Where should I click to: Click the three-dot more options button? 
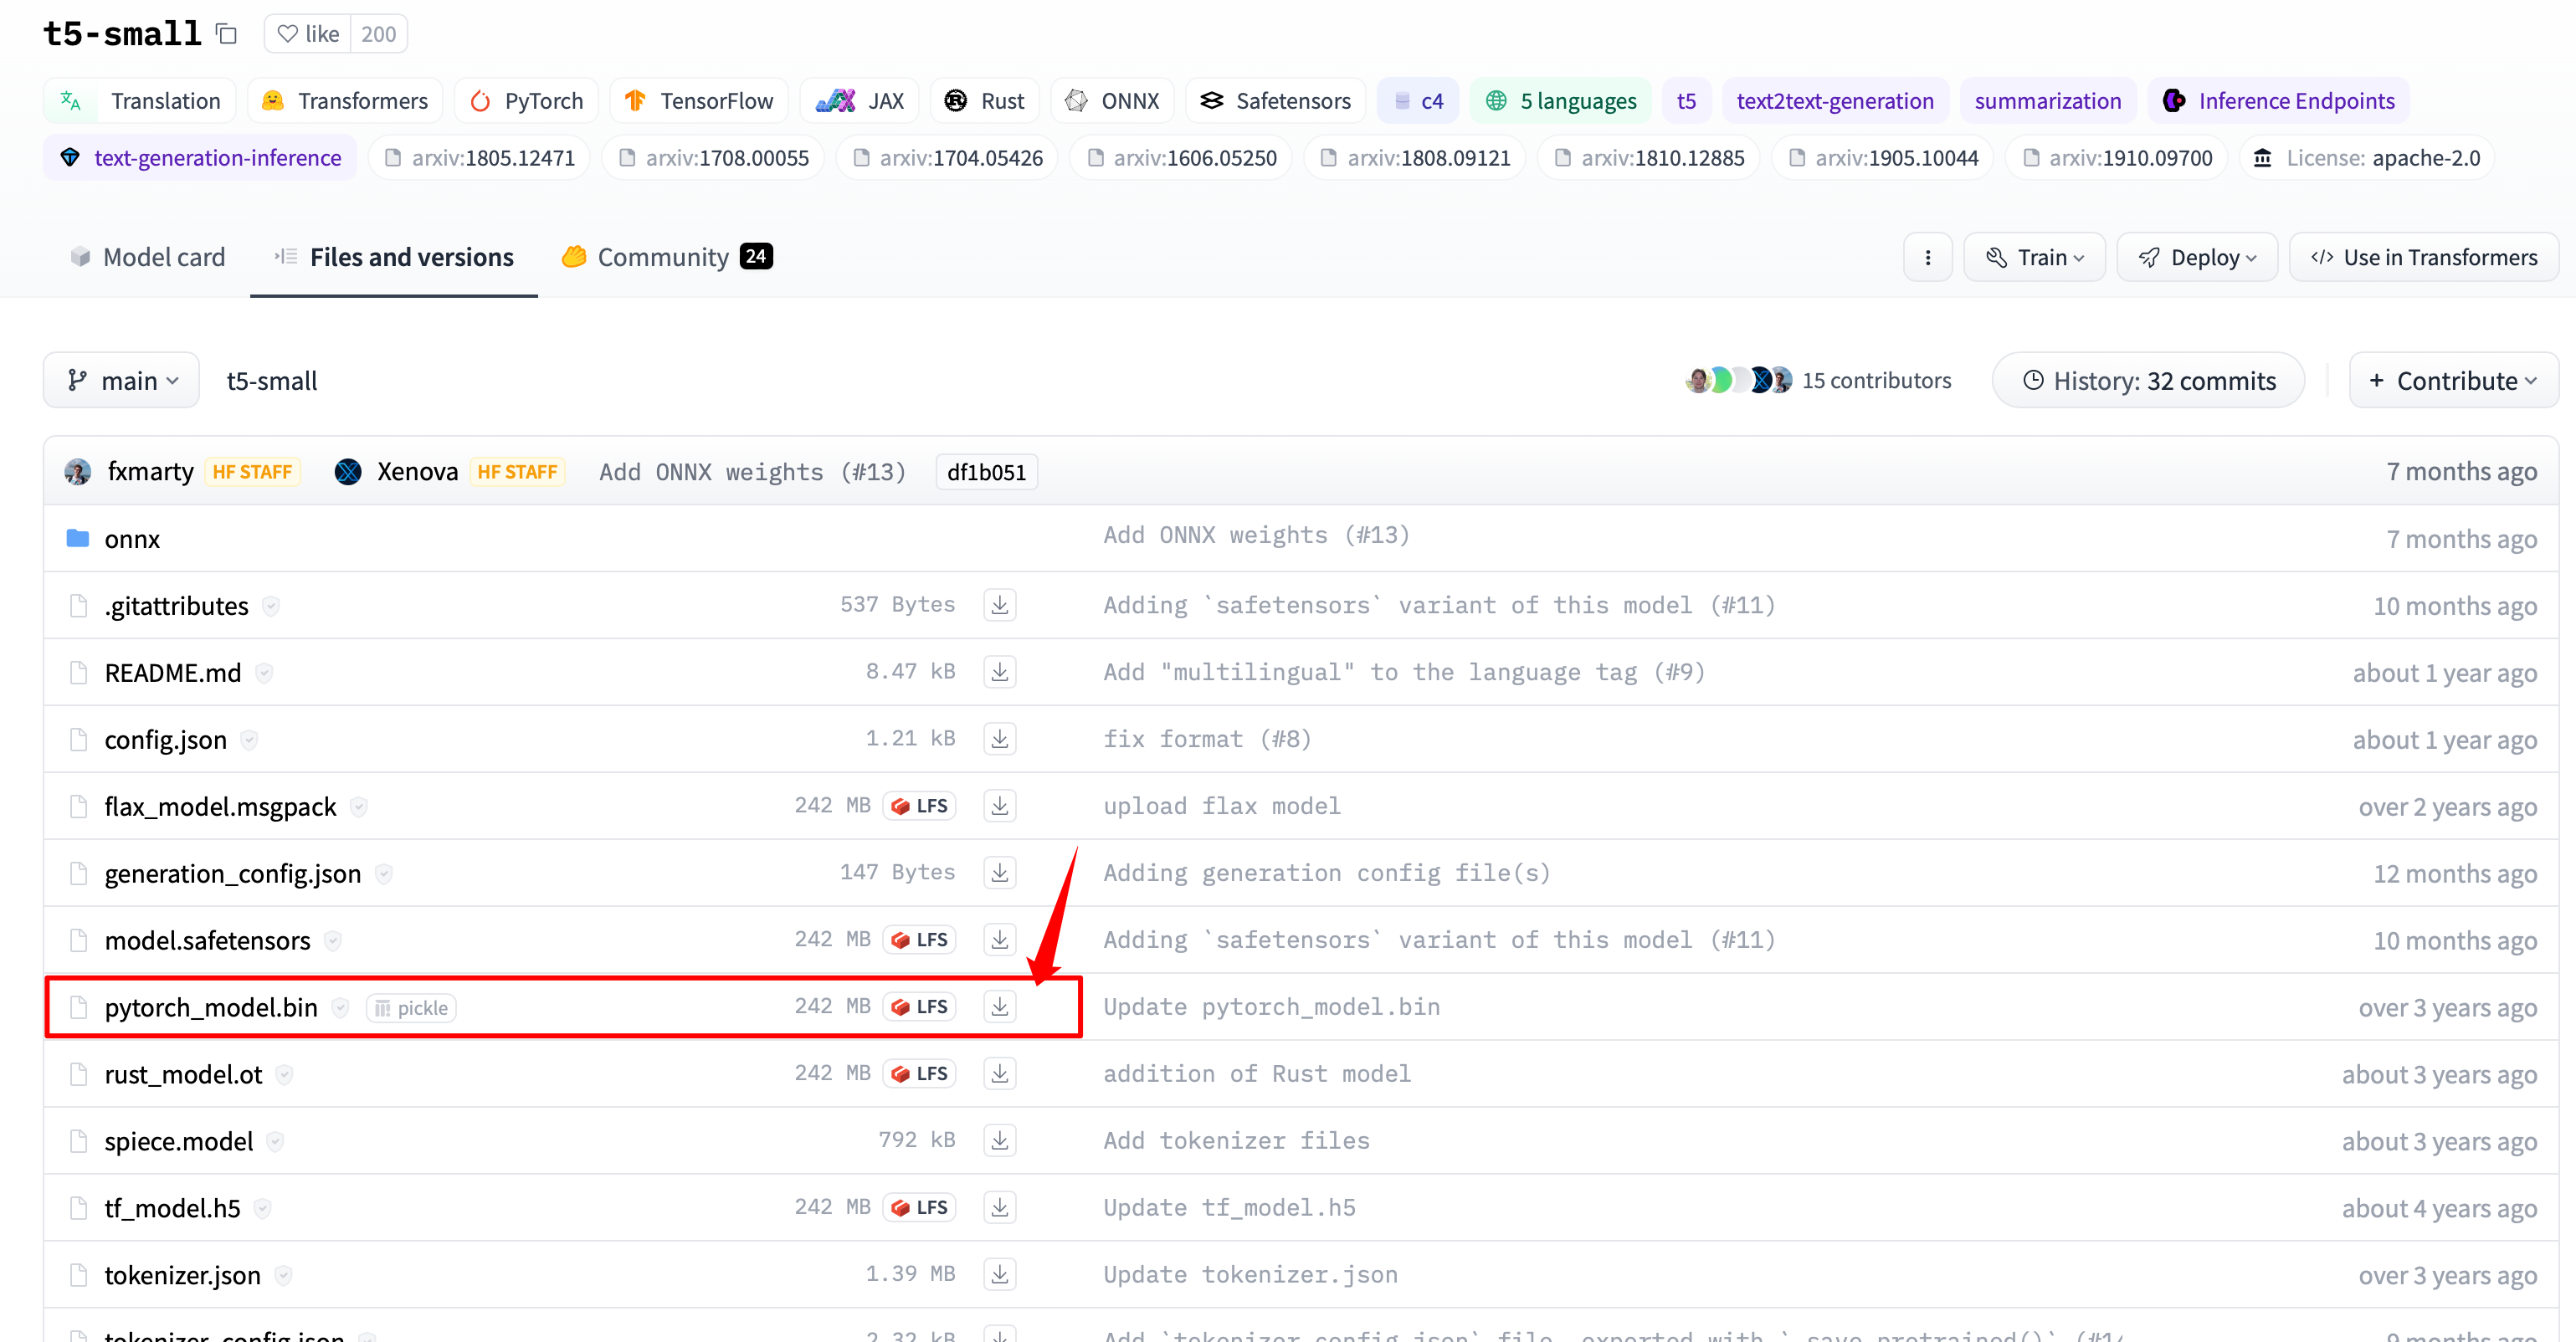point(1927,257)
